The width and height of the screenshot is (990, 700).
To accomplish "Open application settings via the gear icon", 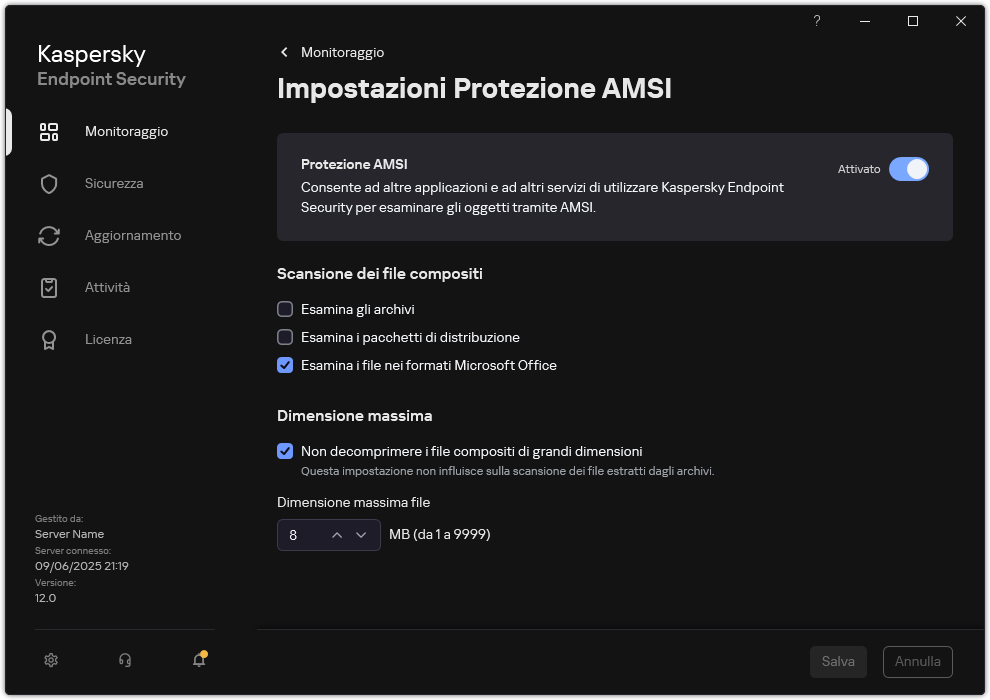I will click(51, 660).
